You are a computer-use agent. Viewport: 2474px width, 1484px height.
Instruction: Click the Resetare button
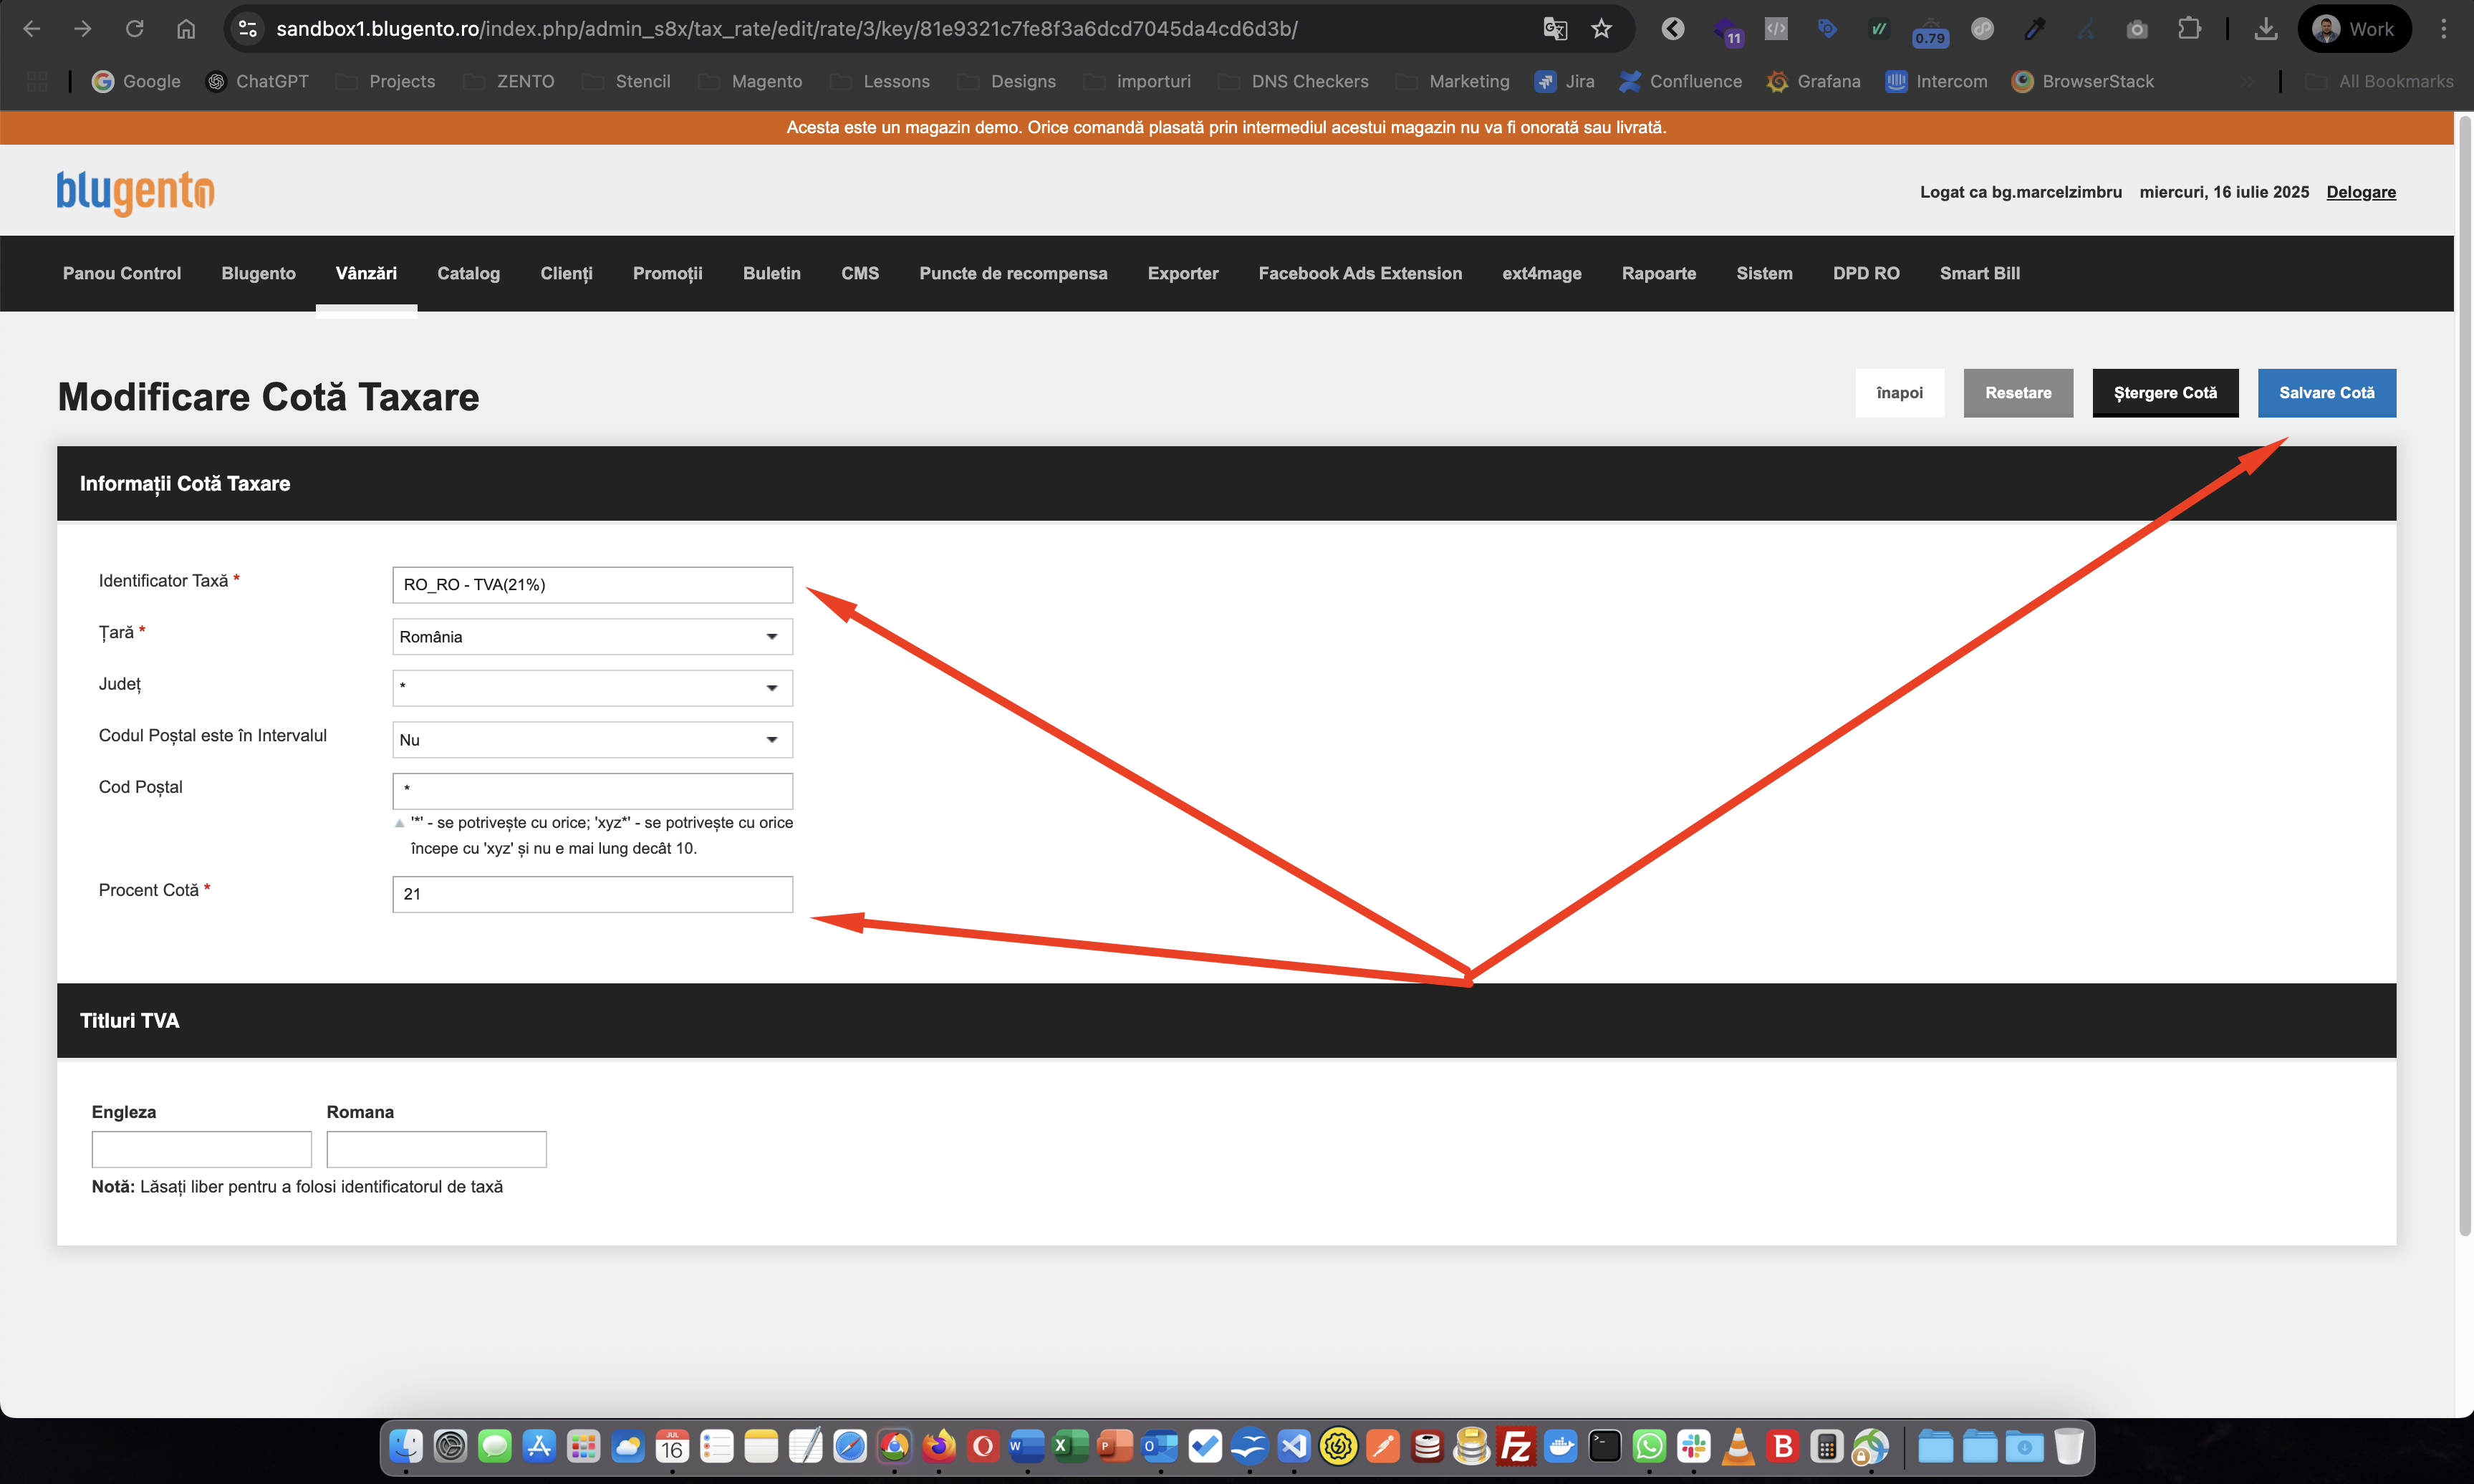click(x=2018, y=393)
